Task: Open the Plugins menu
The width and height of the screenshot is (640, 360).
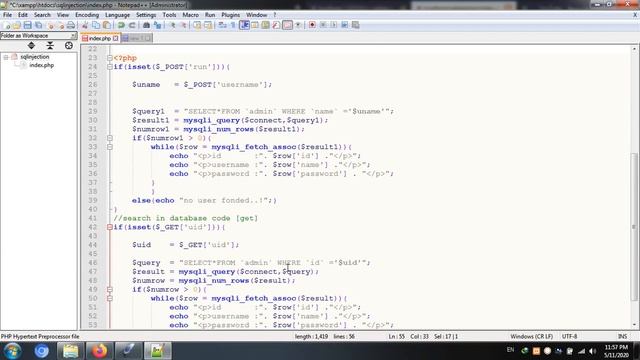Action: (x=231, y=15)
